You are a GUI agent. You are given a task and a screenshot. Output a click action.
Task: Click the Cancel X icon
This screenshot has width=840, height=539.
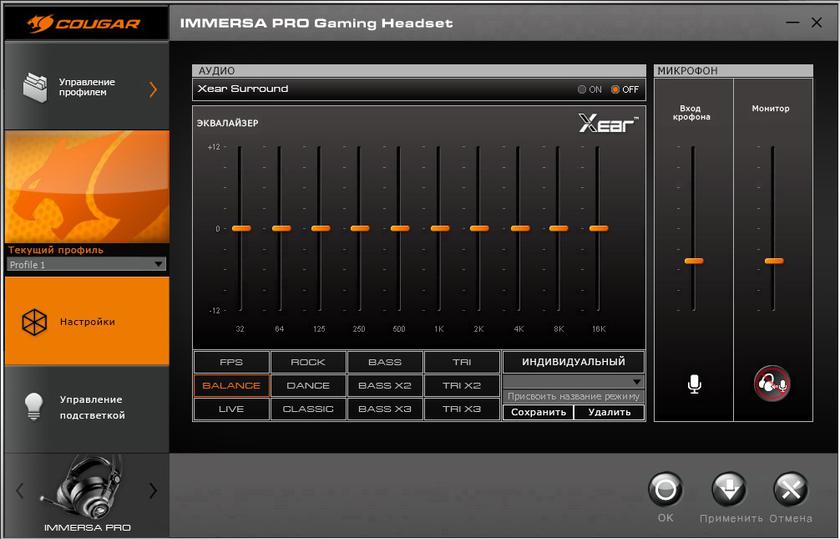point(791,490)
